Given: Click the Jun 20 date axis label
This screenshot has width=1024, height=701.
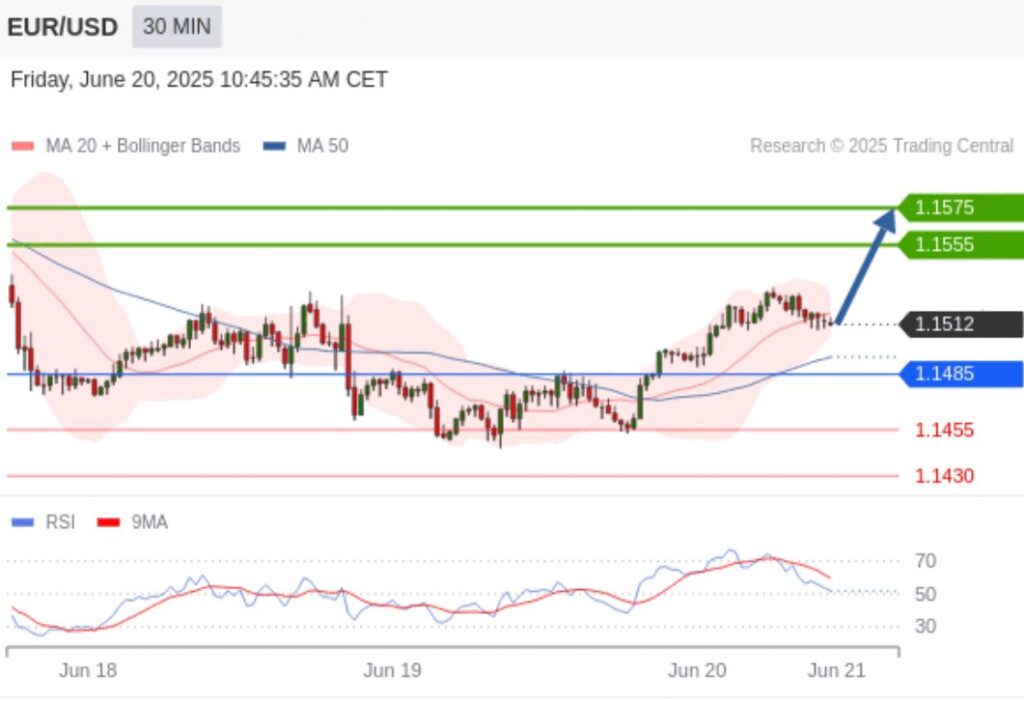Looking at the screenshot, I should click(x=697, y=671).
